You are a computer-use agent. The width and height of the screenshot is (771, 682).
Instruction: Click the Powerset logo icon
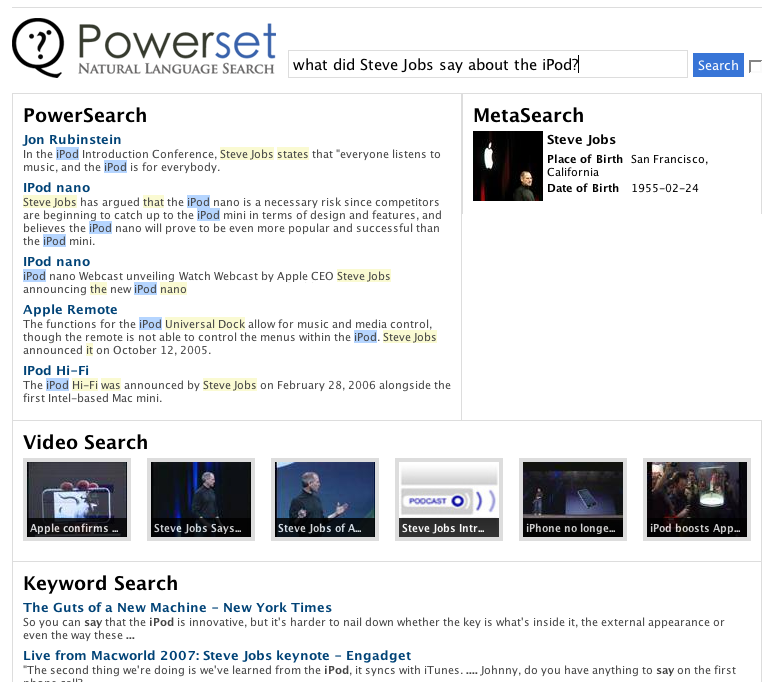(x=38, y=48)
